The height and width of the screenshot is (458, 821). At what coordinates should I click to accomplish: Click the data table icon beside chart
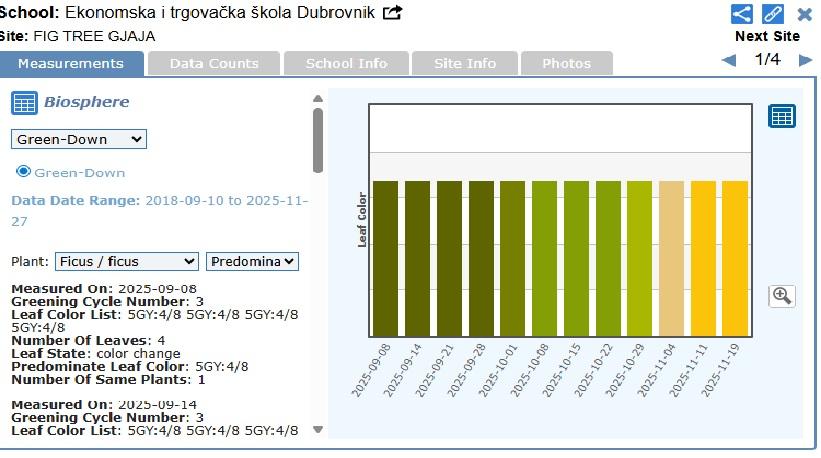click(781, 116)
